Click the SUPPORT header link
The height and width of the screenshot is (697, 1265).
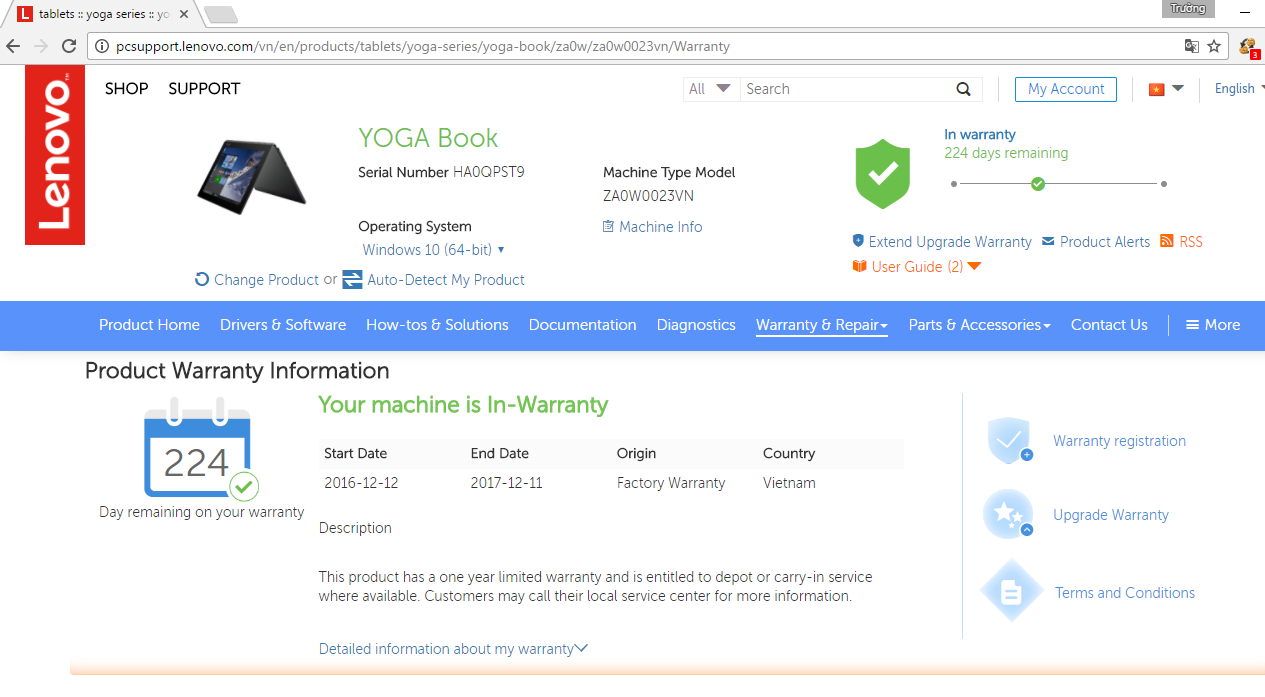click(204, 89)
